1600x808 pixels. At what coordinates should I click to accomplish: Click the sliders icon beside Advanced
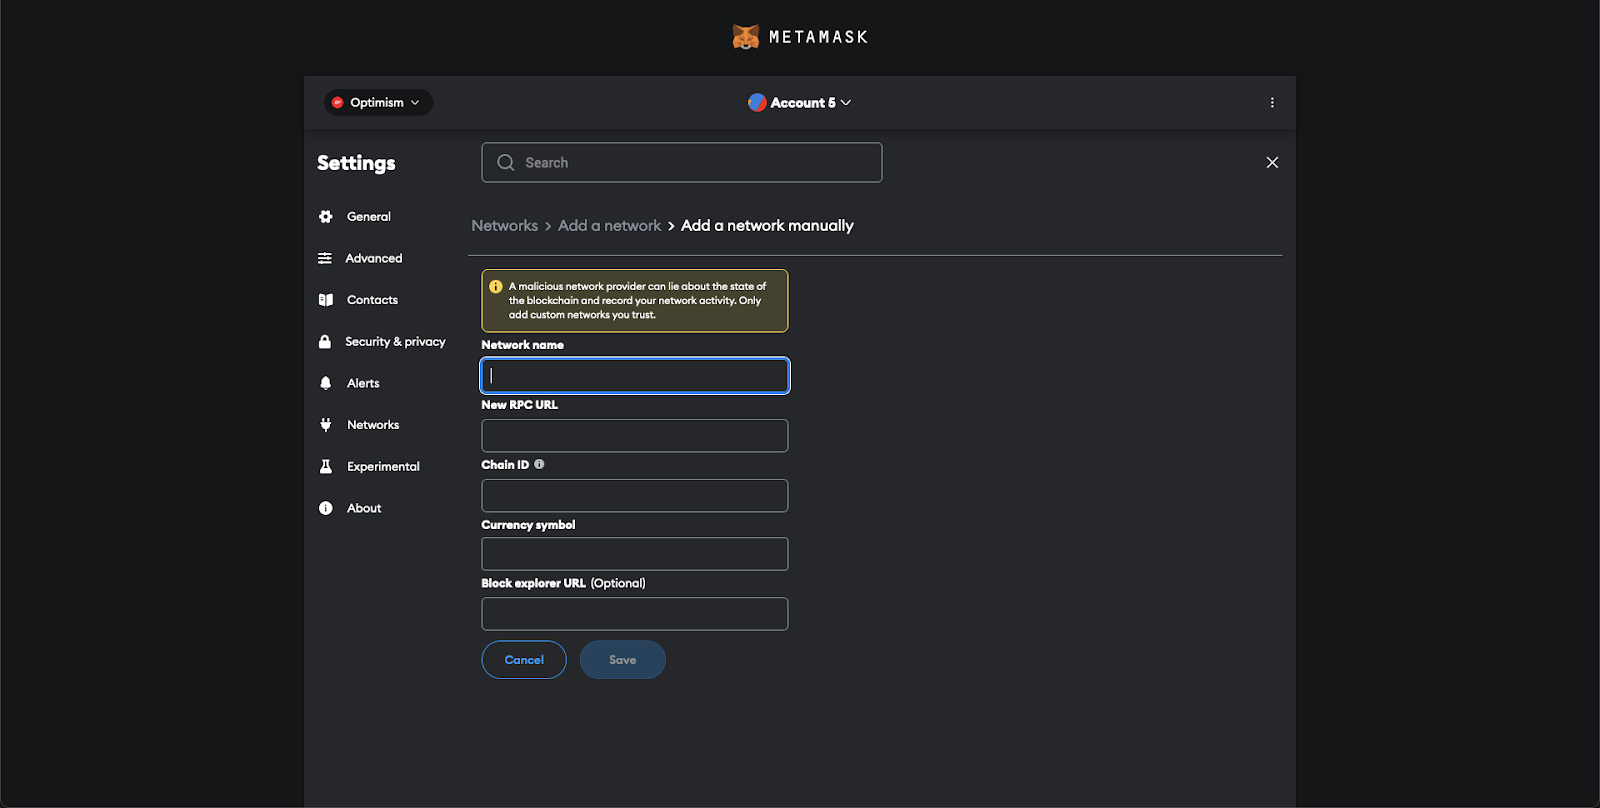pyautogui.click(x=325, y=258)
